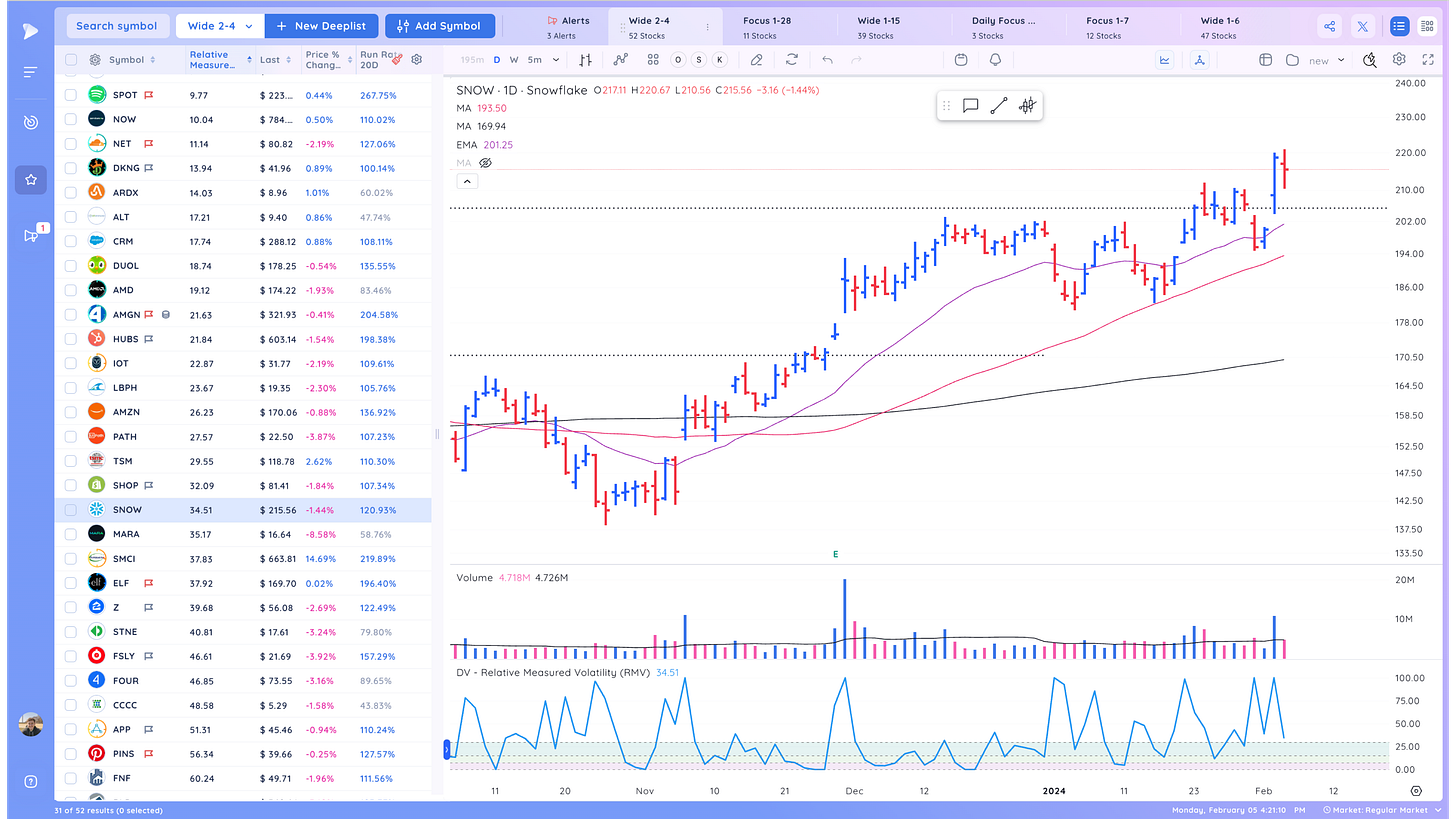1456x819 pixels.
Task: Add a comment annotation from the floating toolbar
Action: coord(970,105)
